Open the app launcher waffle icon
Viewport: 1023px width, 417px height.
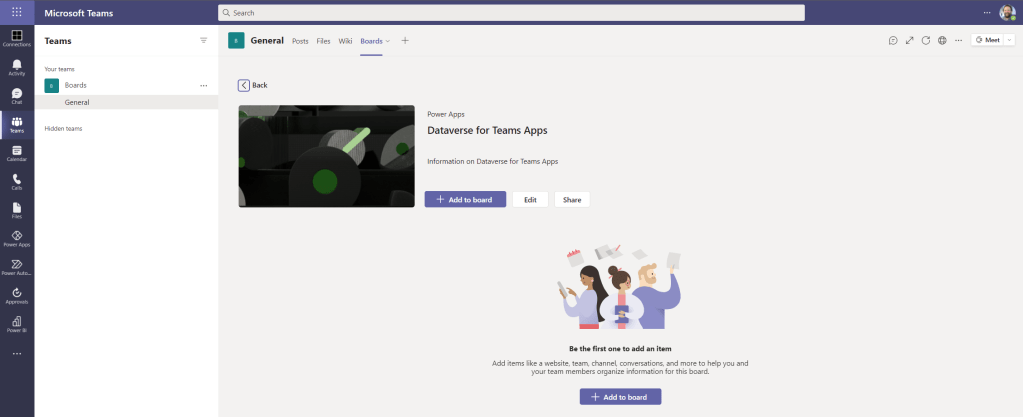click(17, 12)
